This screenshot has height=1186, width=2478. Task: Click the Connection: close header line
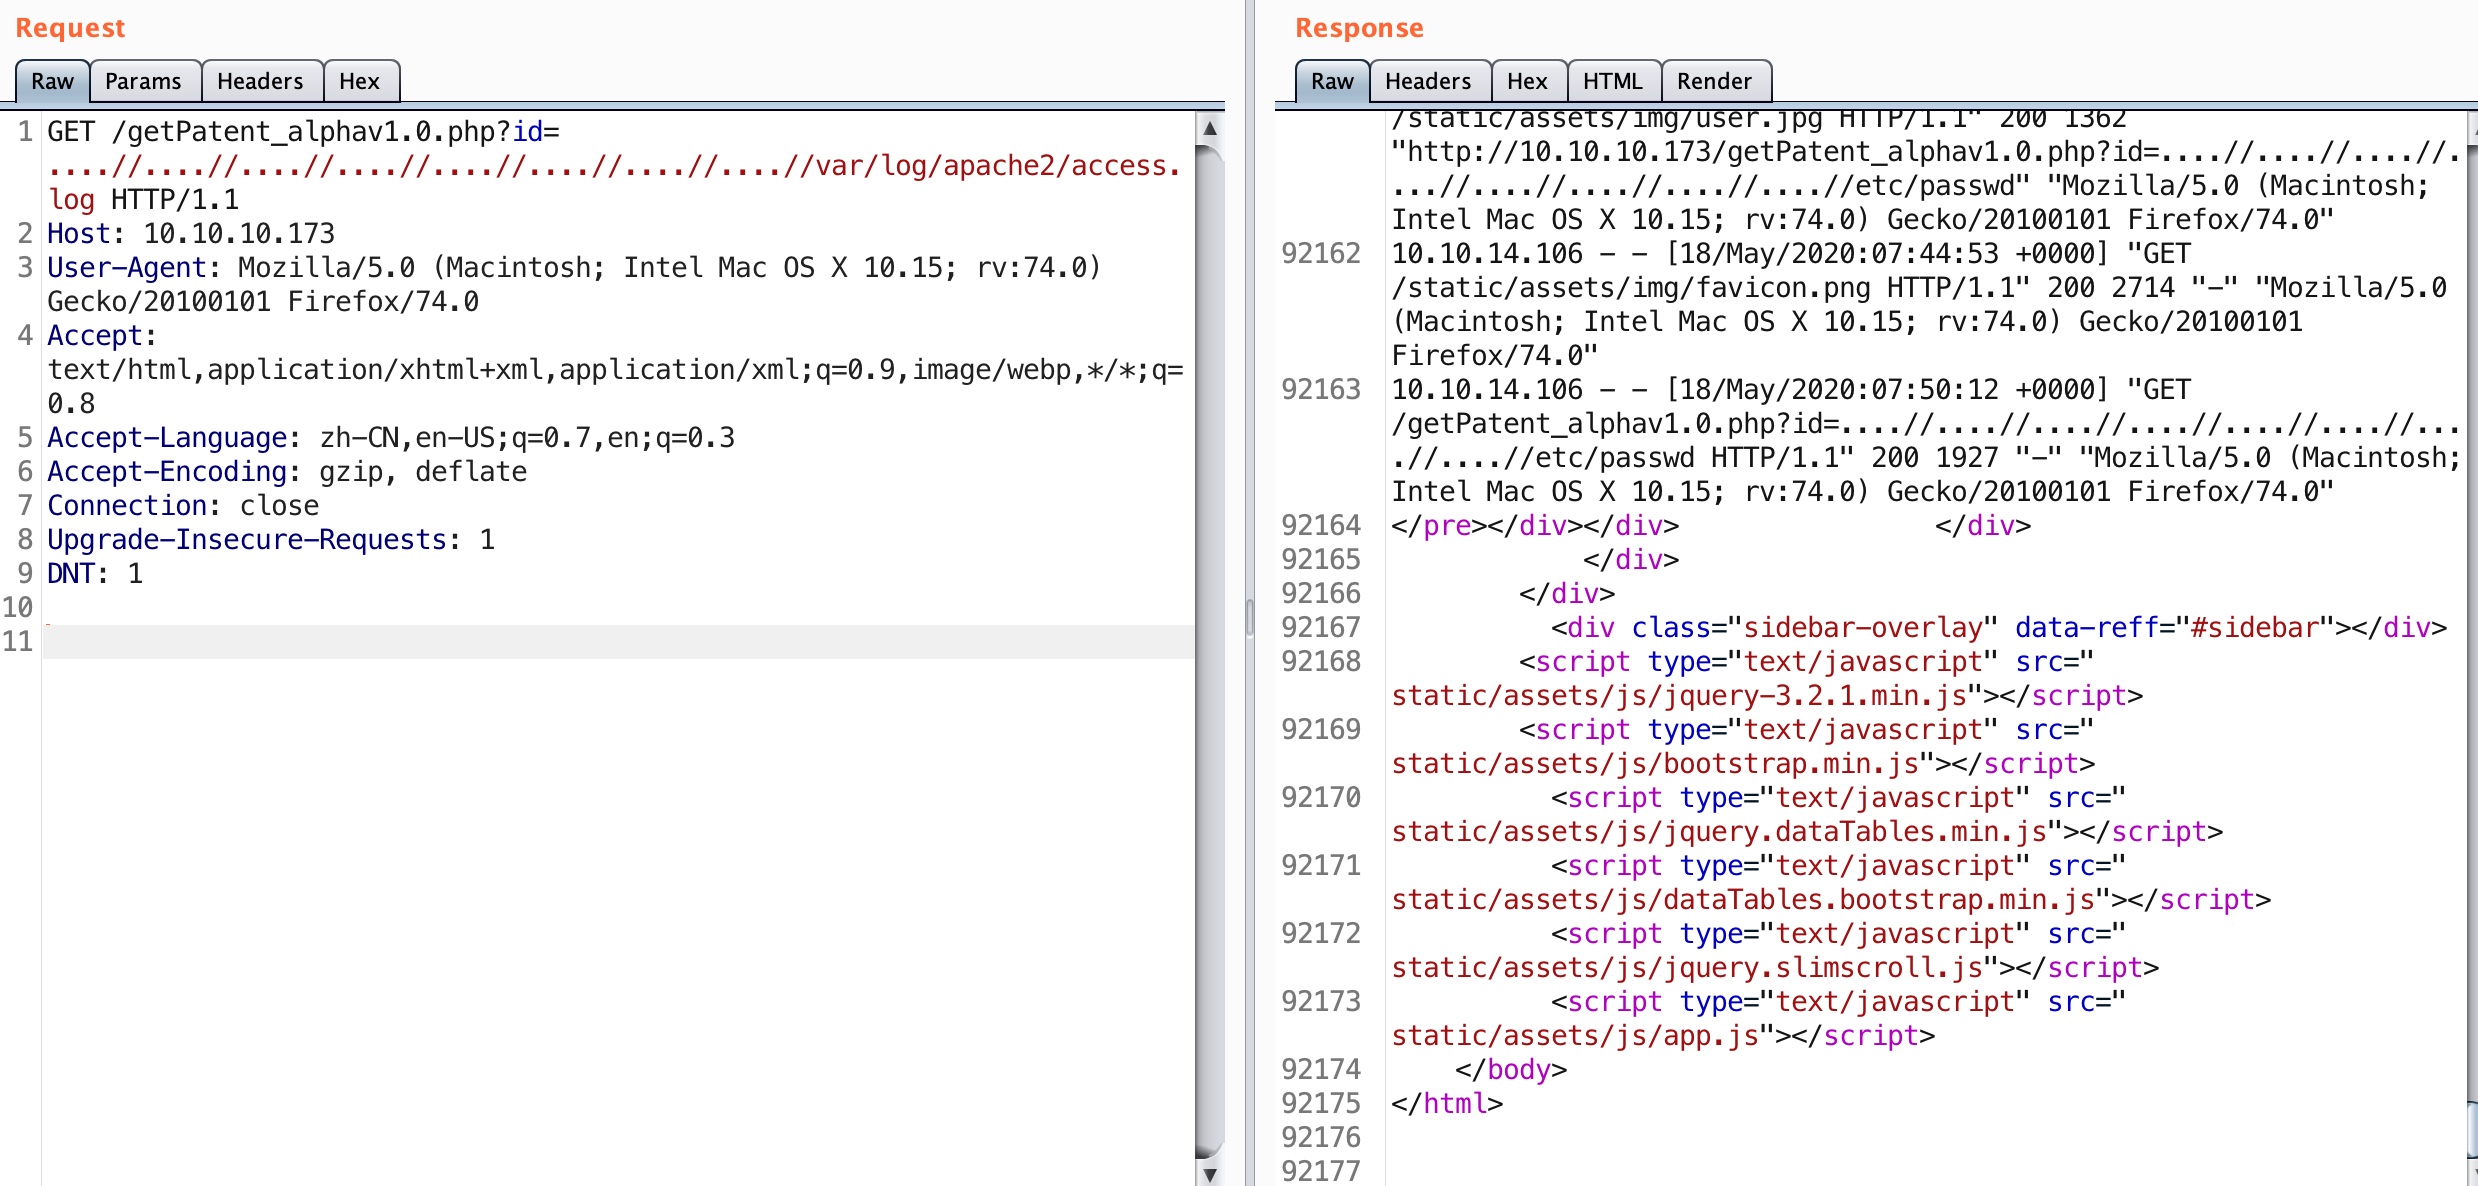click(183, 505)
